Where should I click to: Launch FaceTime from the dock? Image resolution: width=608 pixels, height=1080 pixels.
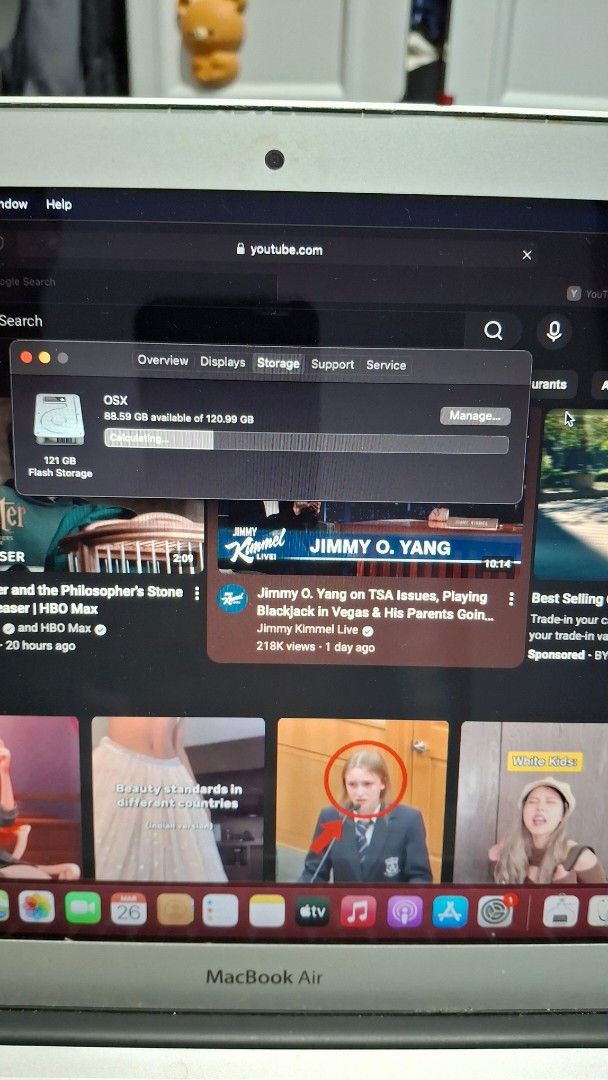point(83,908)
